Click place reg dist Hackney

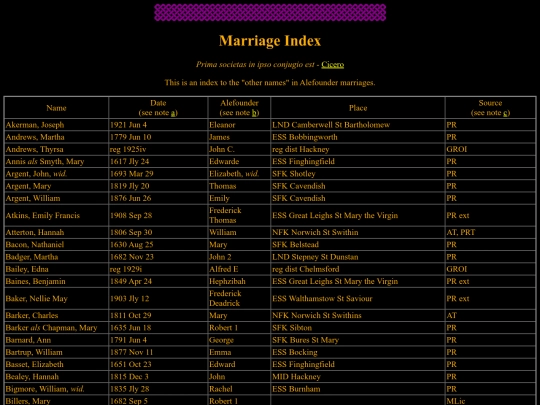tap(301, 149)
